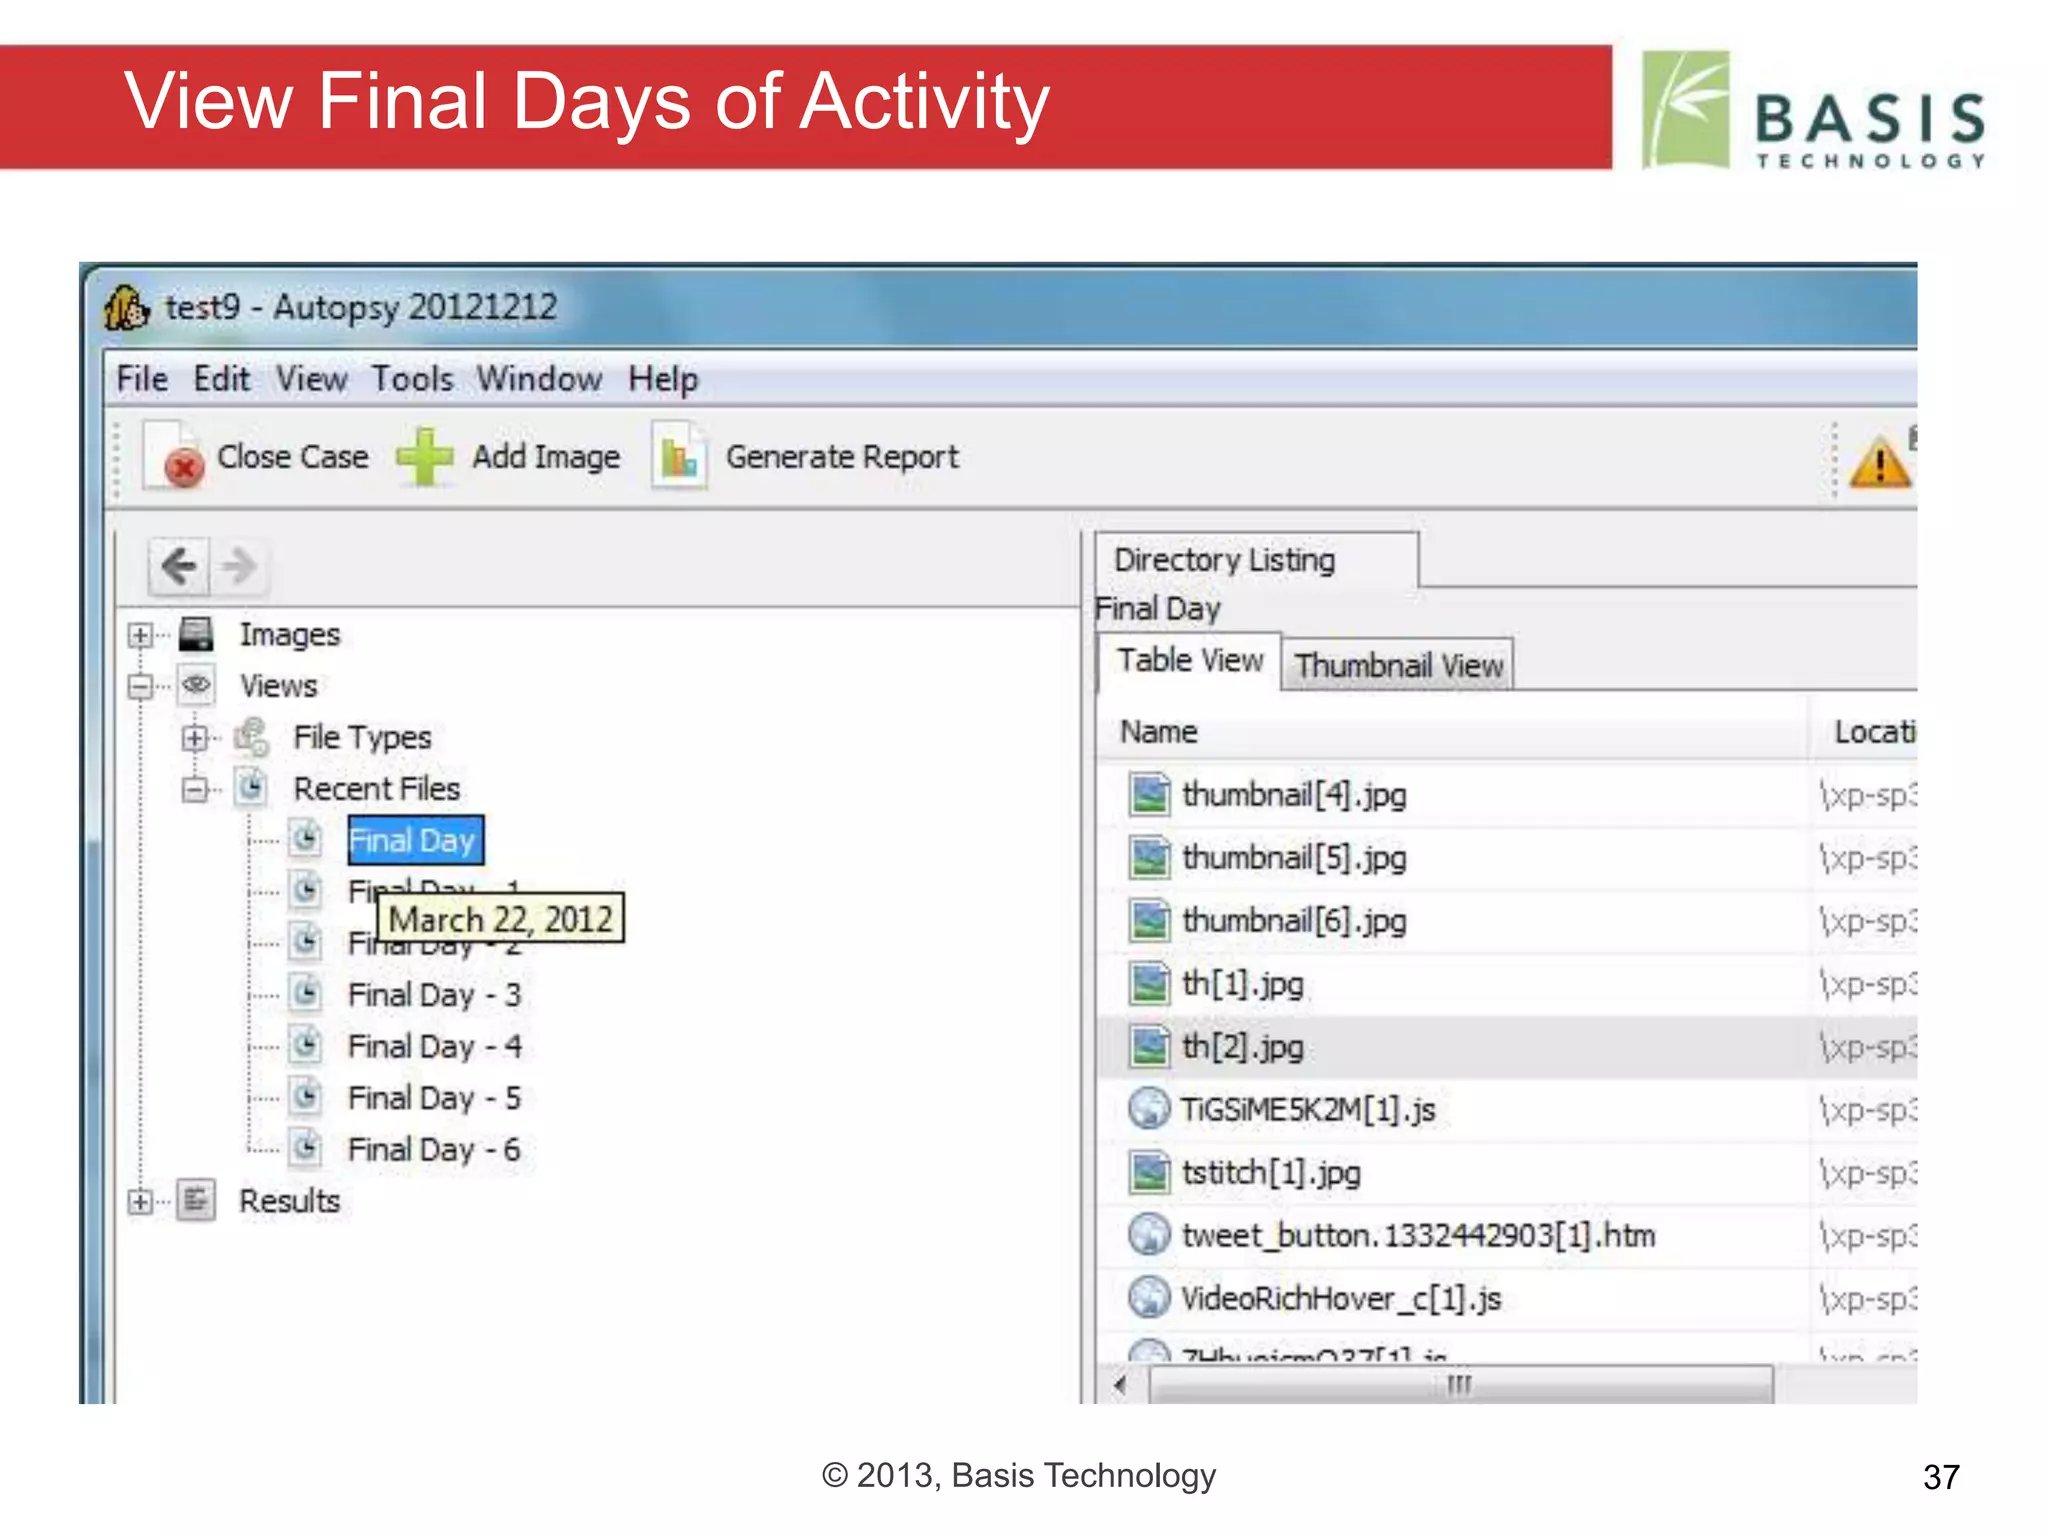Click the Views eye icon
This screenshot has height=1536, width=2048.
click(x=196, y=685)
